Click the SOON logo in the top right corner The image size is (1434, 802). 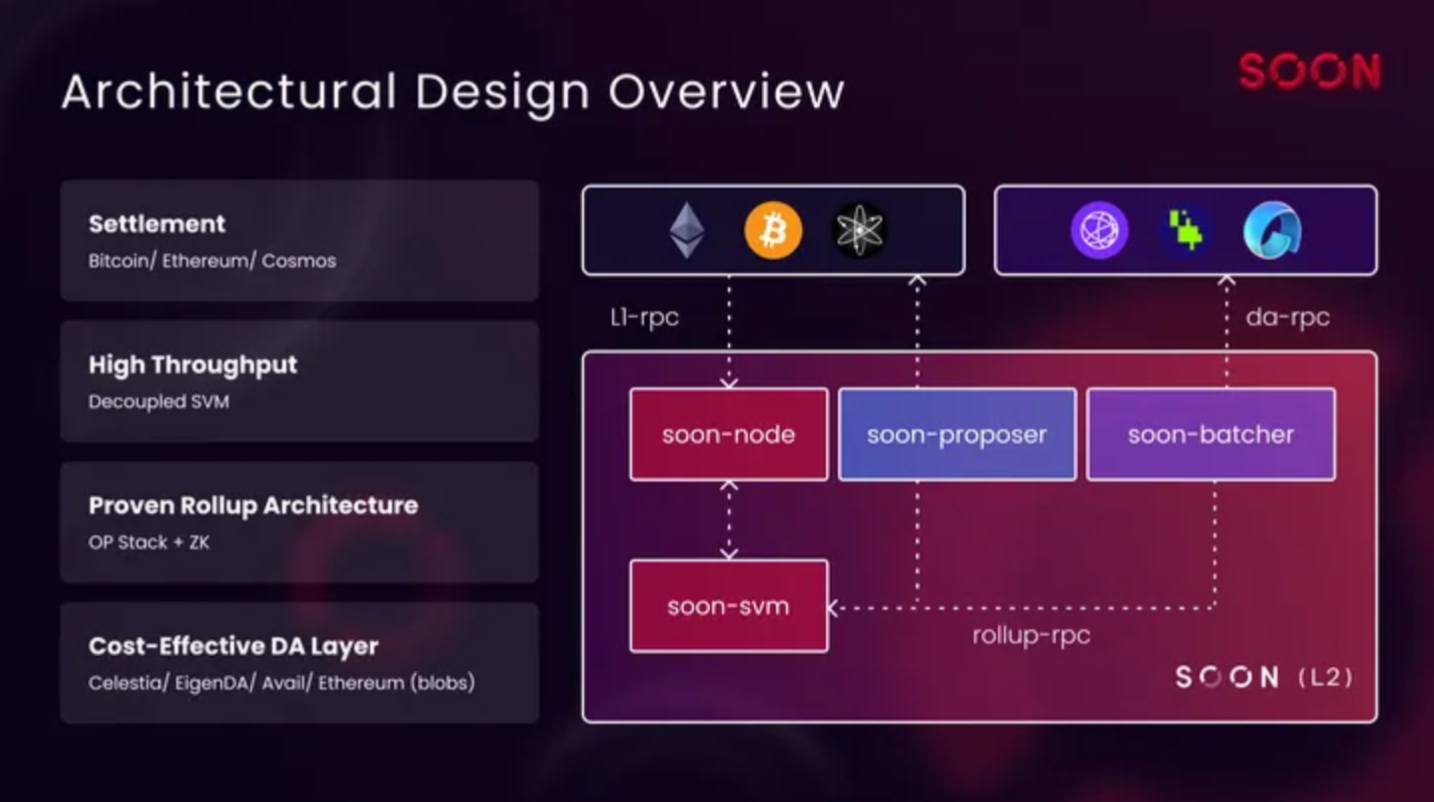1310,70
